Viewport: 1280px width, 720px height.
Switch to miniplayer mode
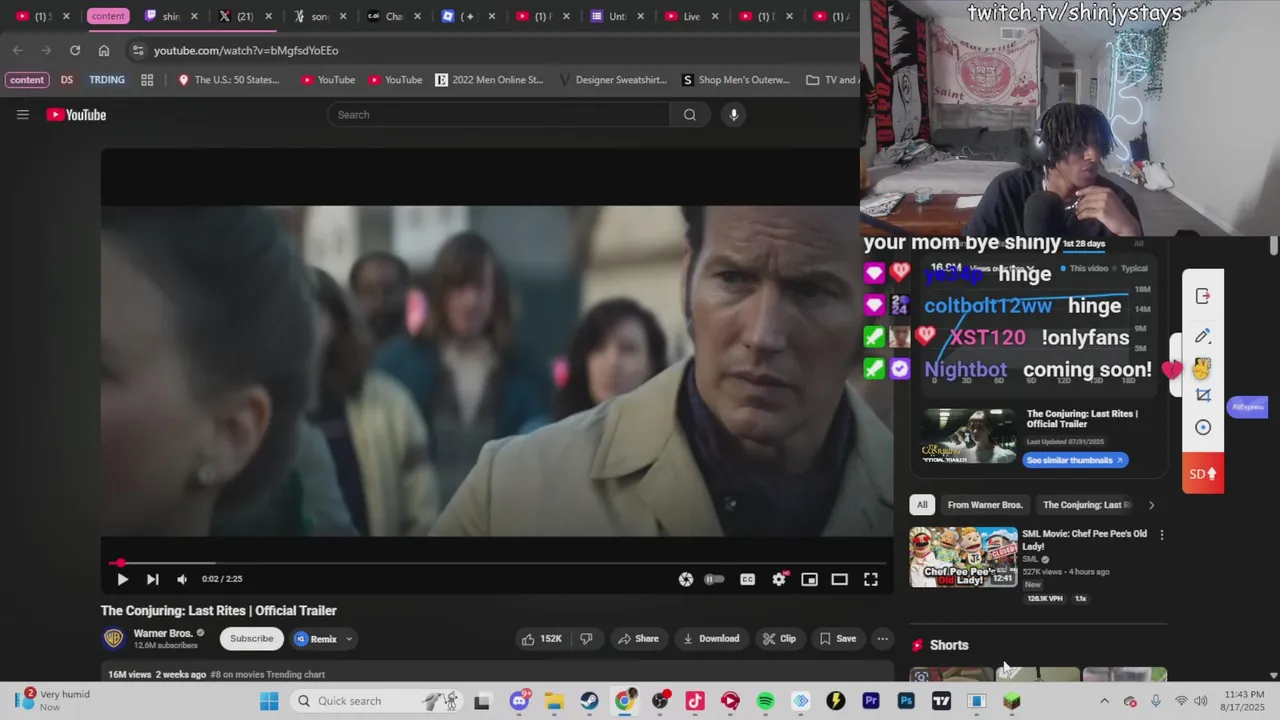coord(809,579)
